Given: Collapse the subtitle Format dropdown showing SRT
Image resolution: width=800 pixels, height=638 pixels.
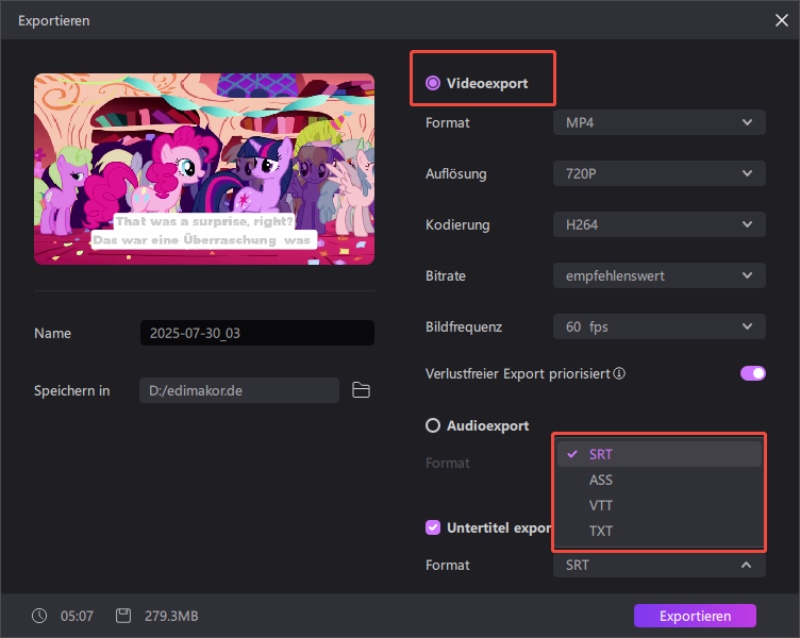Looking at the screenshot, I should [x=659, y=565].
